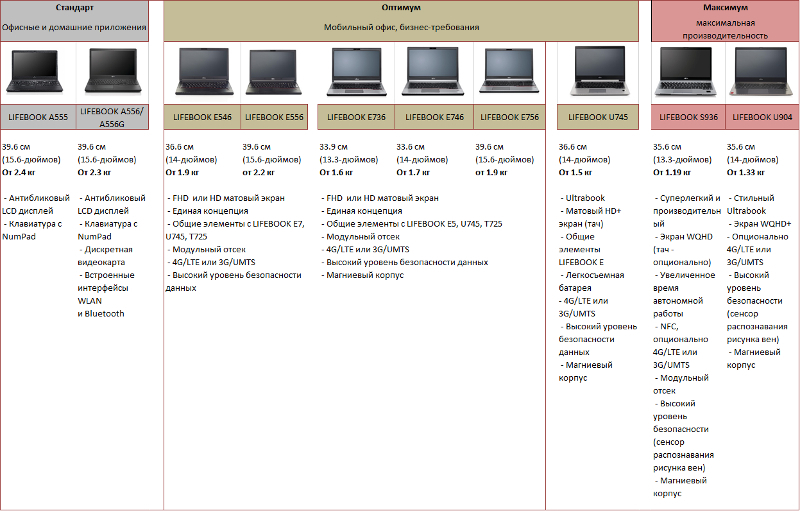
Task: Click 'Общие элементы с LIFEBOOK E5, U745, T725'
Action: tap(414, 224)
